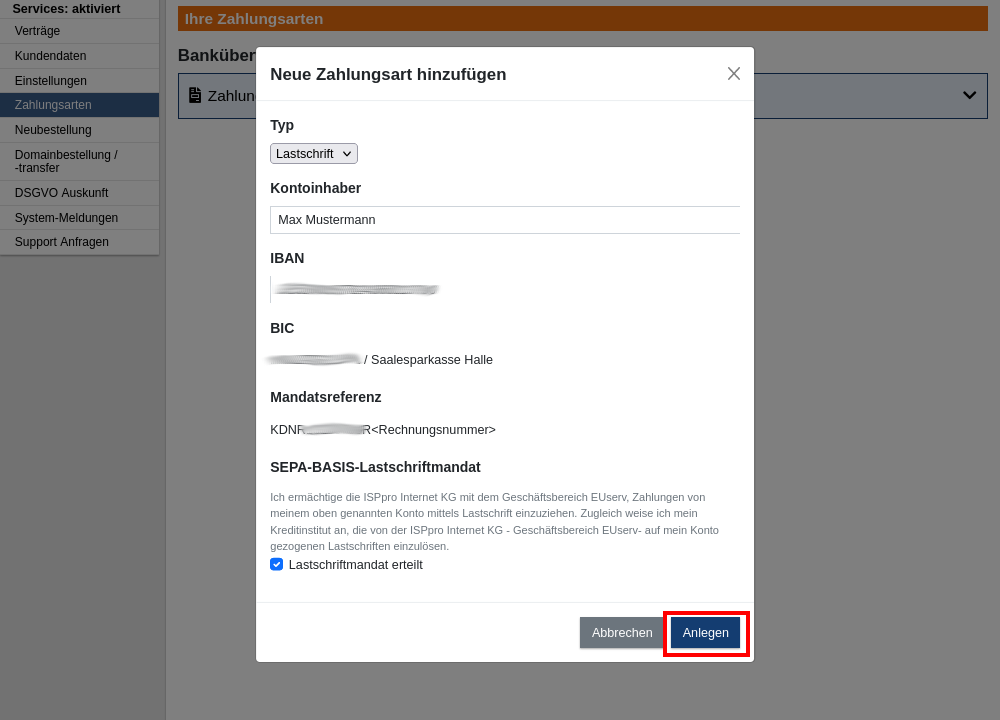The image size is (1000, 720).
Task: Click the document icon beside Zahlung
Action: 195,96
